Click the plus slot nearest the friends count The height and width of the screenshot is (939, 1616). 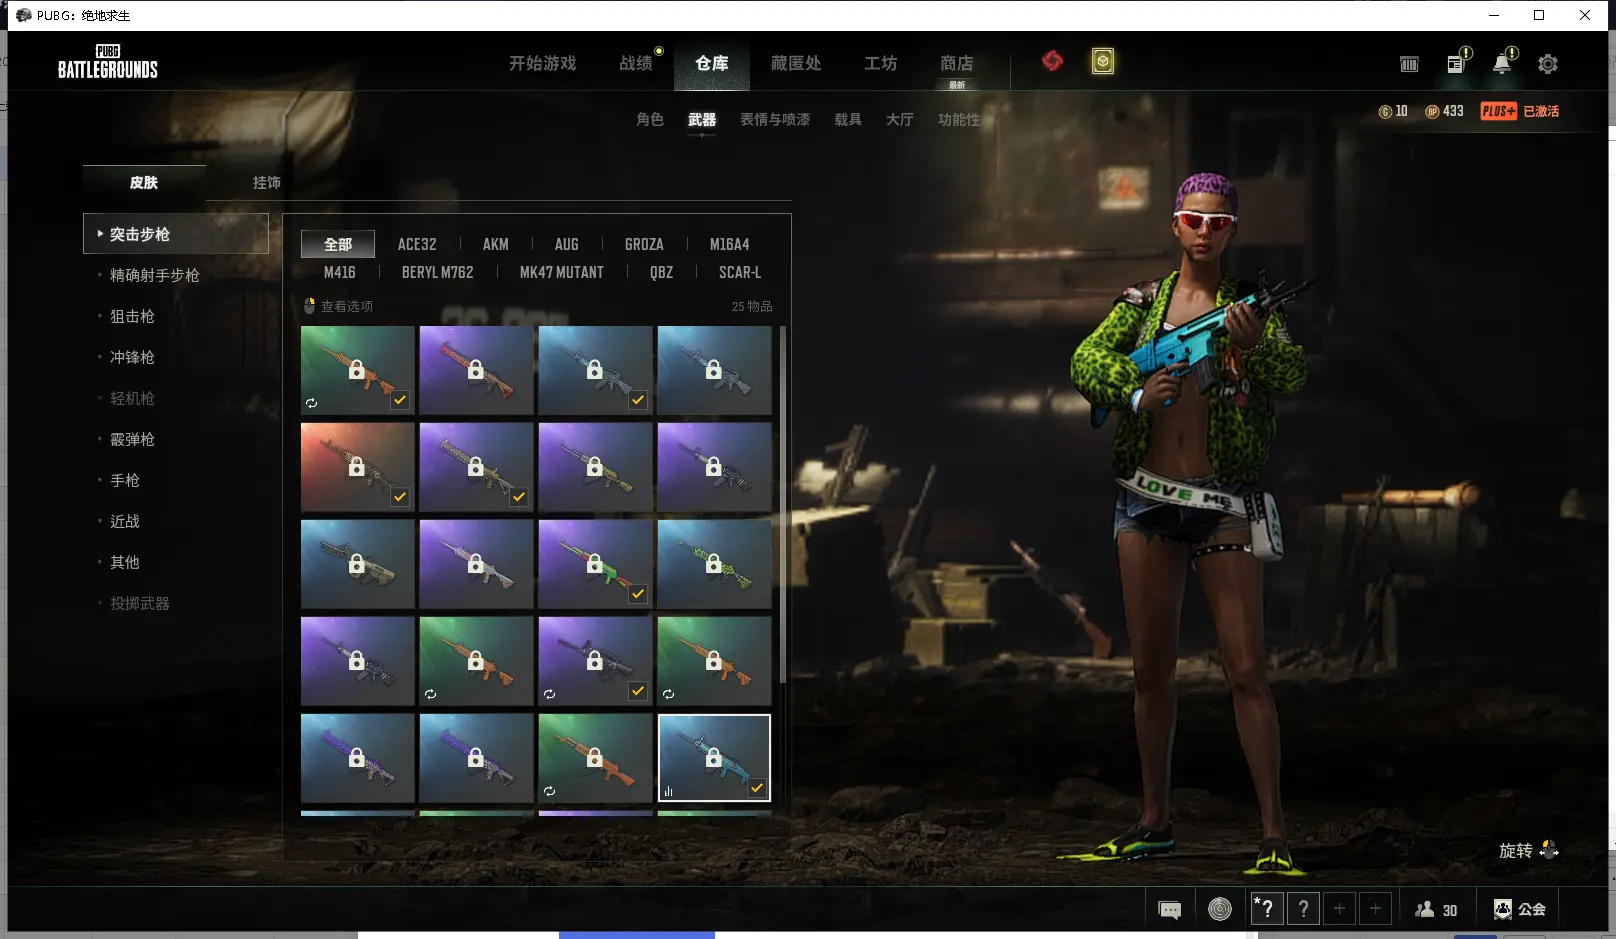point(1375,908)
